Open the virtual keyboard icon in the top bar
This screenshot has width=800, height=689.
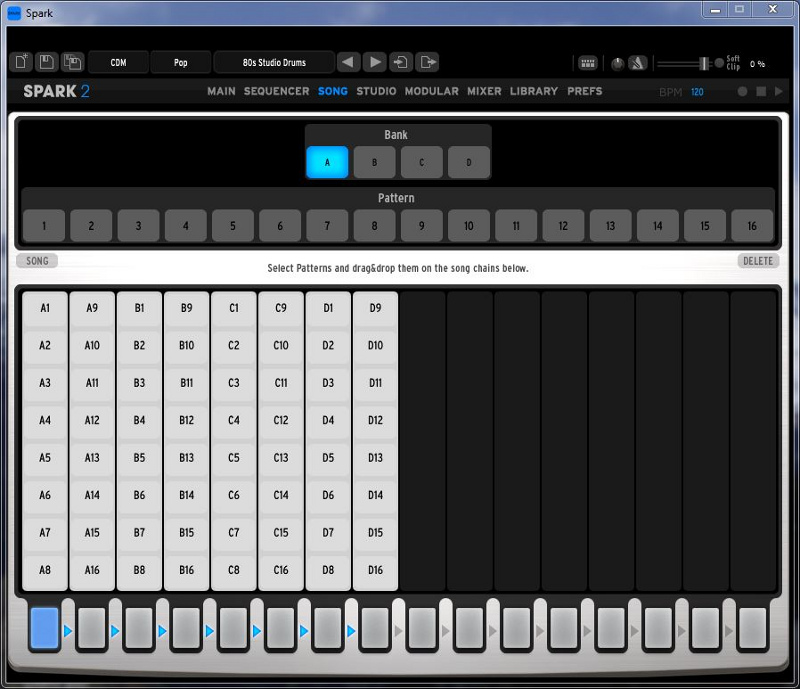pyautogui.click(x=588, y=63)
